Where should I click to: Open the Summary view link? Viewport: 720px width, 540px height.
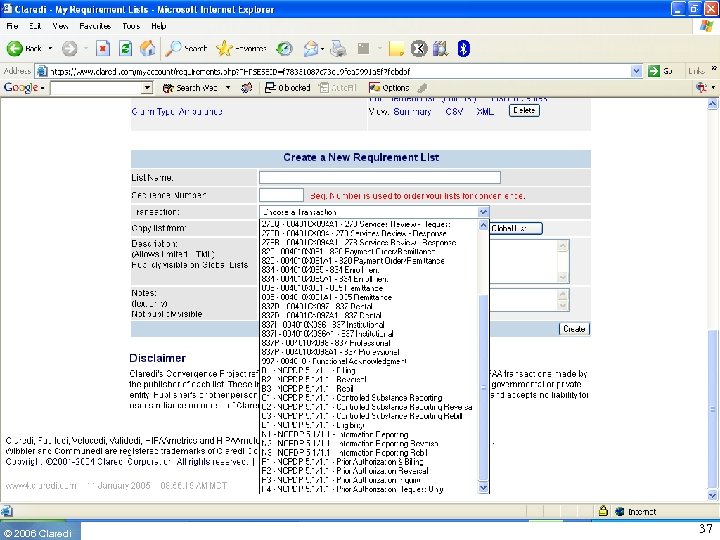click(412, 112)
